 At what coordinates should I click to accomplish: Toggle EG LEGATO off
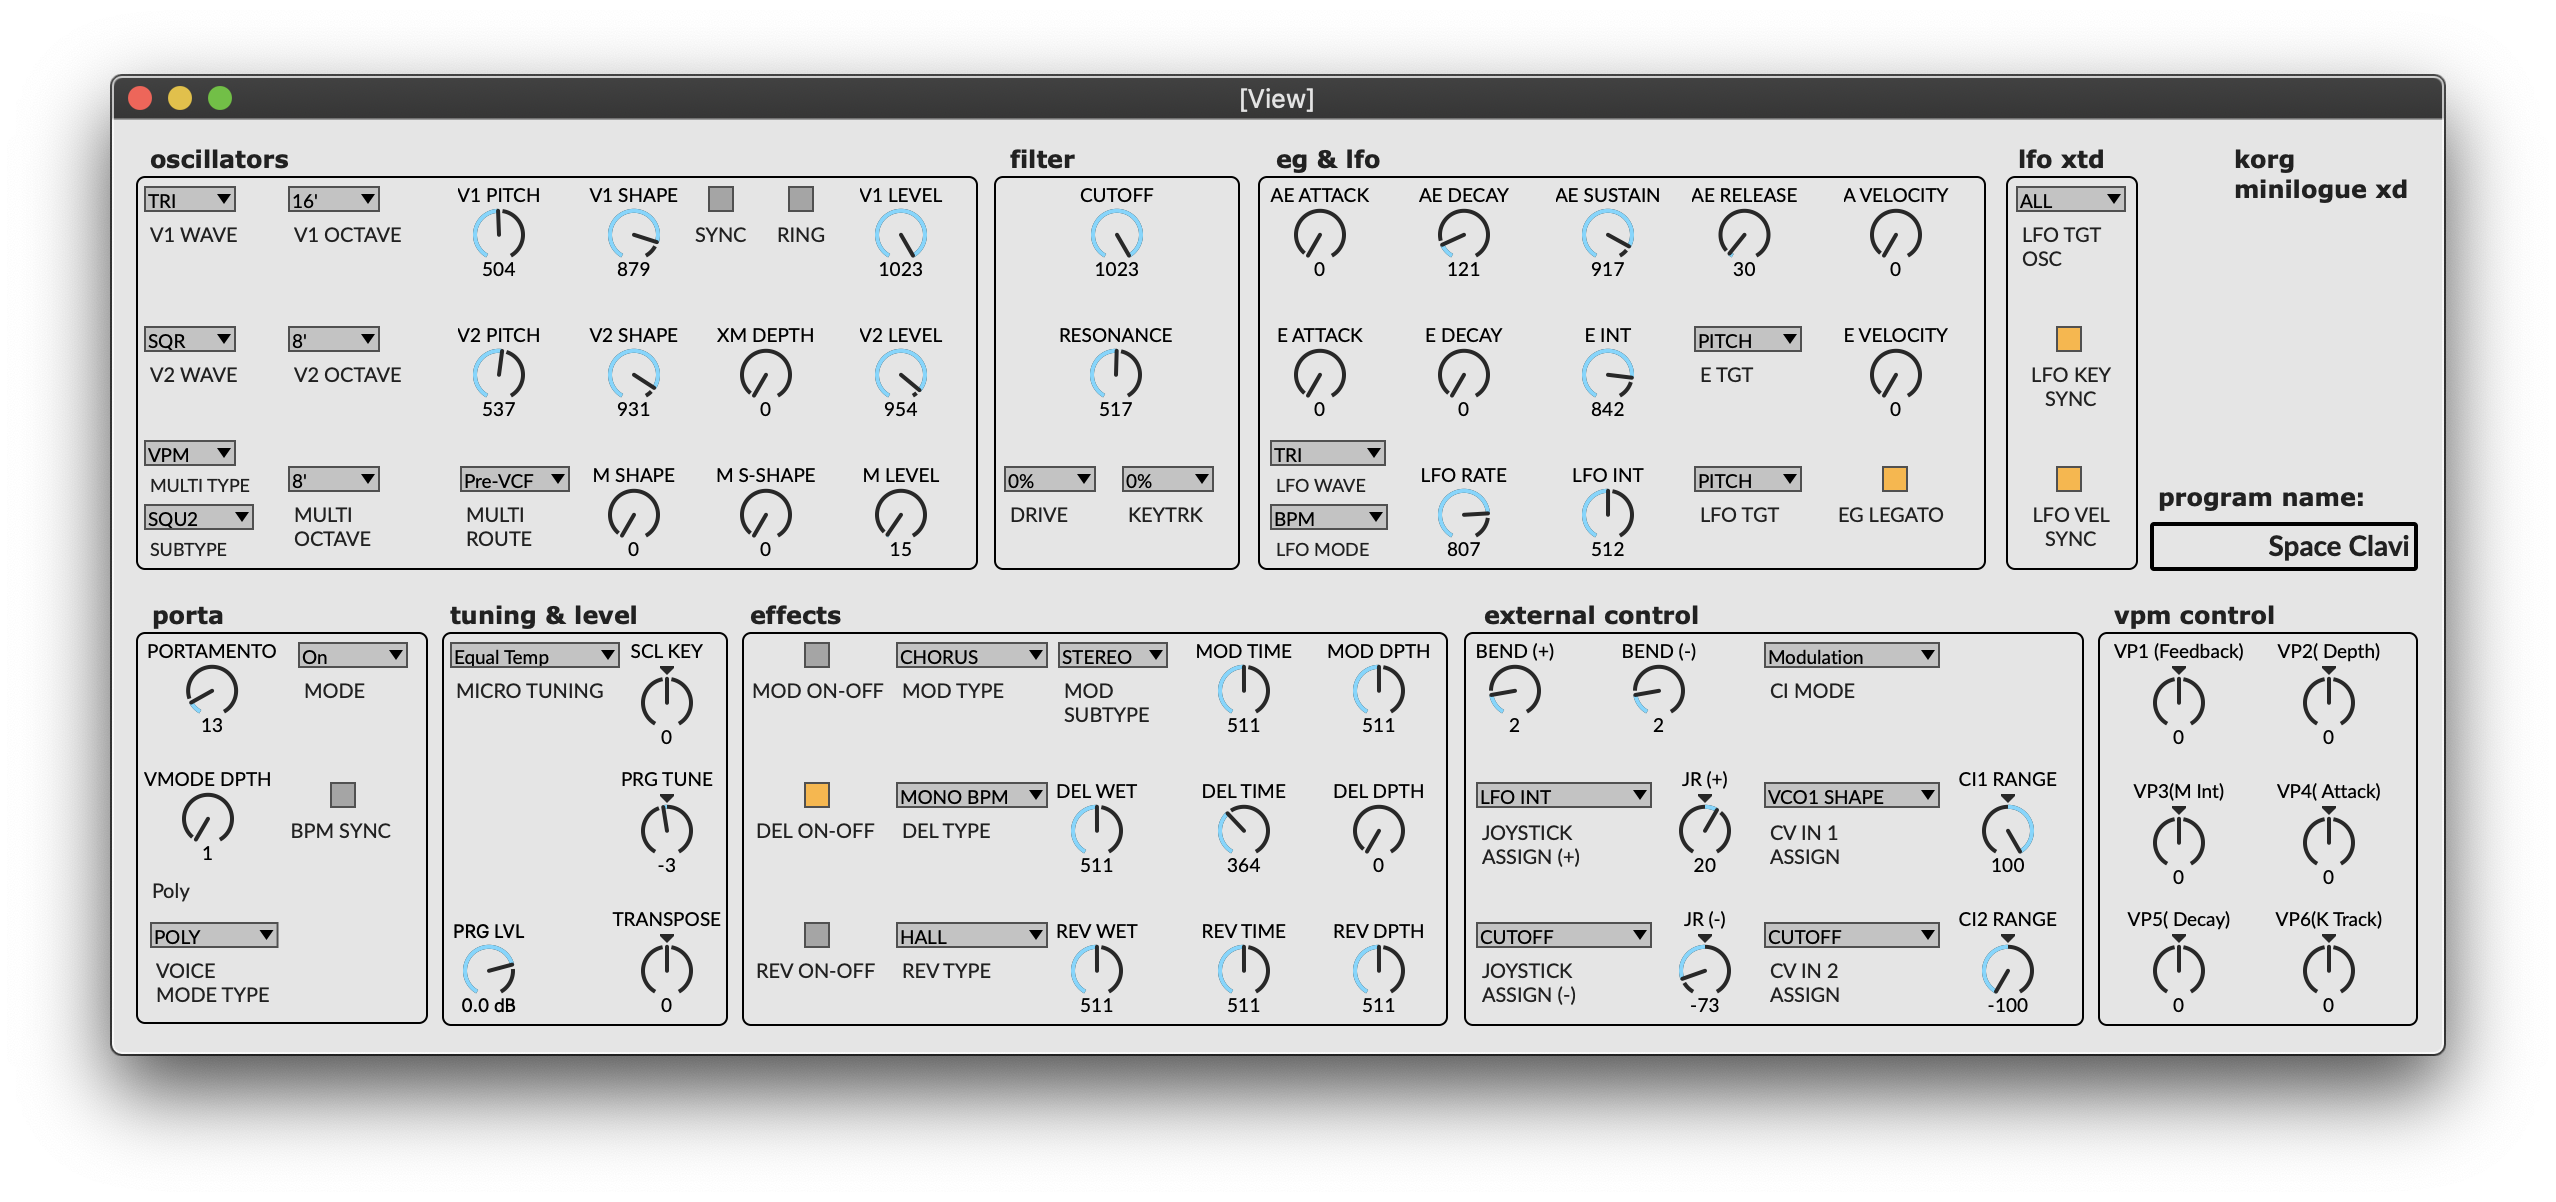point(1894,479)
